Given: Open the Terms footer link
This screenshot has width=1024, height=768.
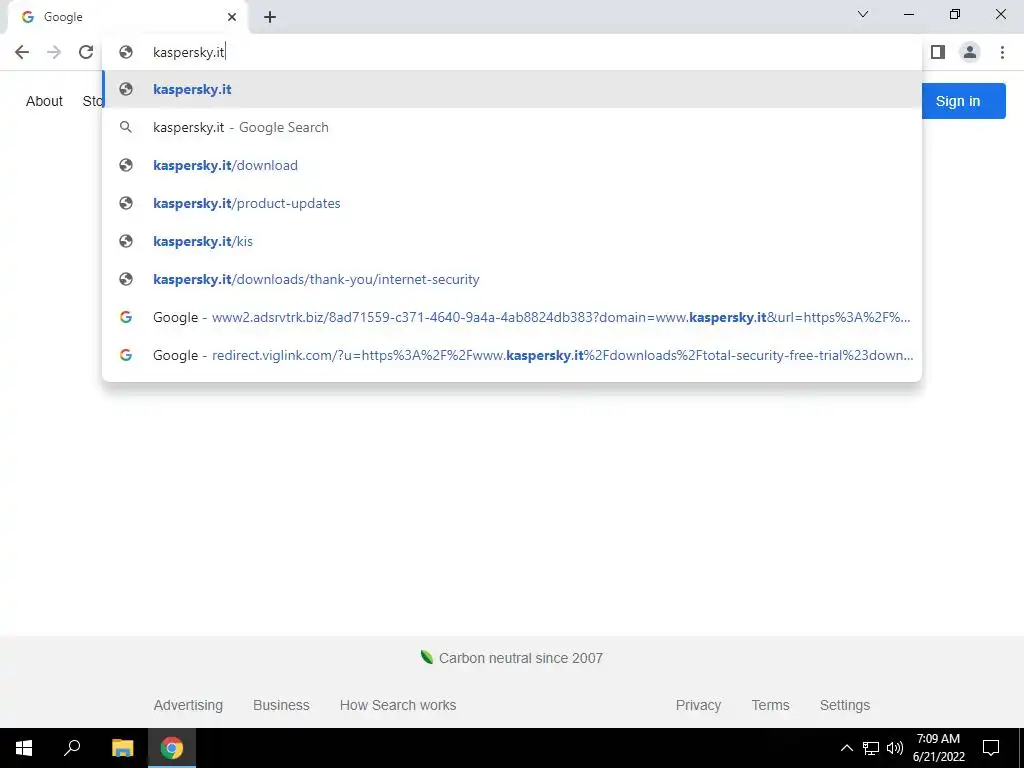Looking at the screenshot, I should (770, 705).
